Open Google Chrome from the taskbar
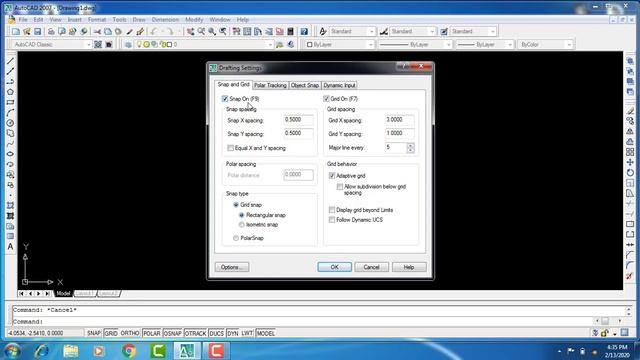 [x=129, y=351]
